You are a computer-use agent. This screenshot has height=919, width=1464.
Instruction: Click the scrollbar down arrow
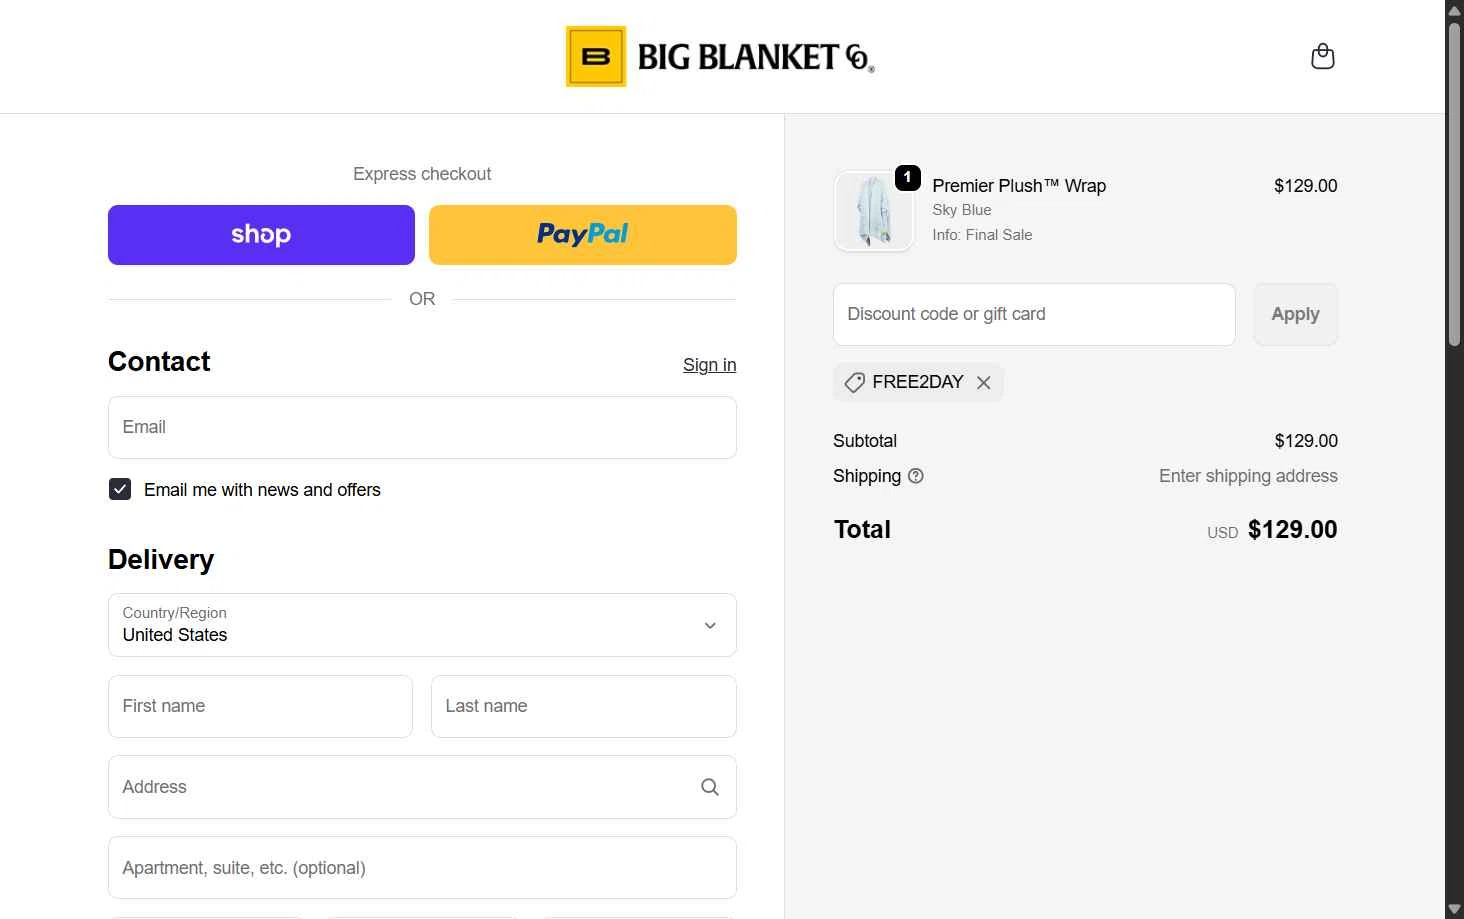(x=1455, y=909)
